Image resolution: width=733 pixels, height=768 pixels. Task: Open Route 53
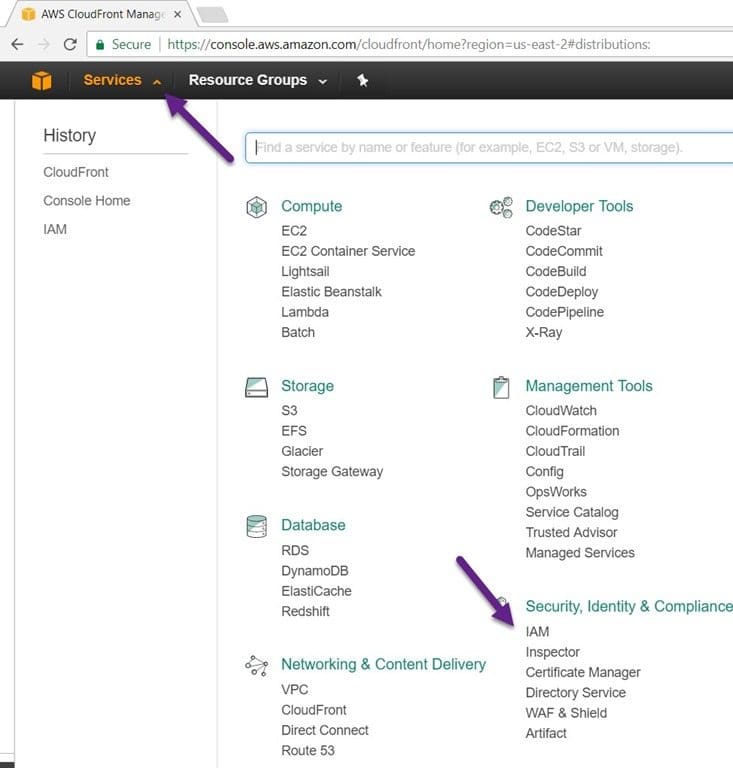[x=307, y=751]
